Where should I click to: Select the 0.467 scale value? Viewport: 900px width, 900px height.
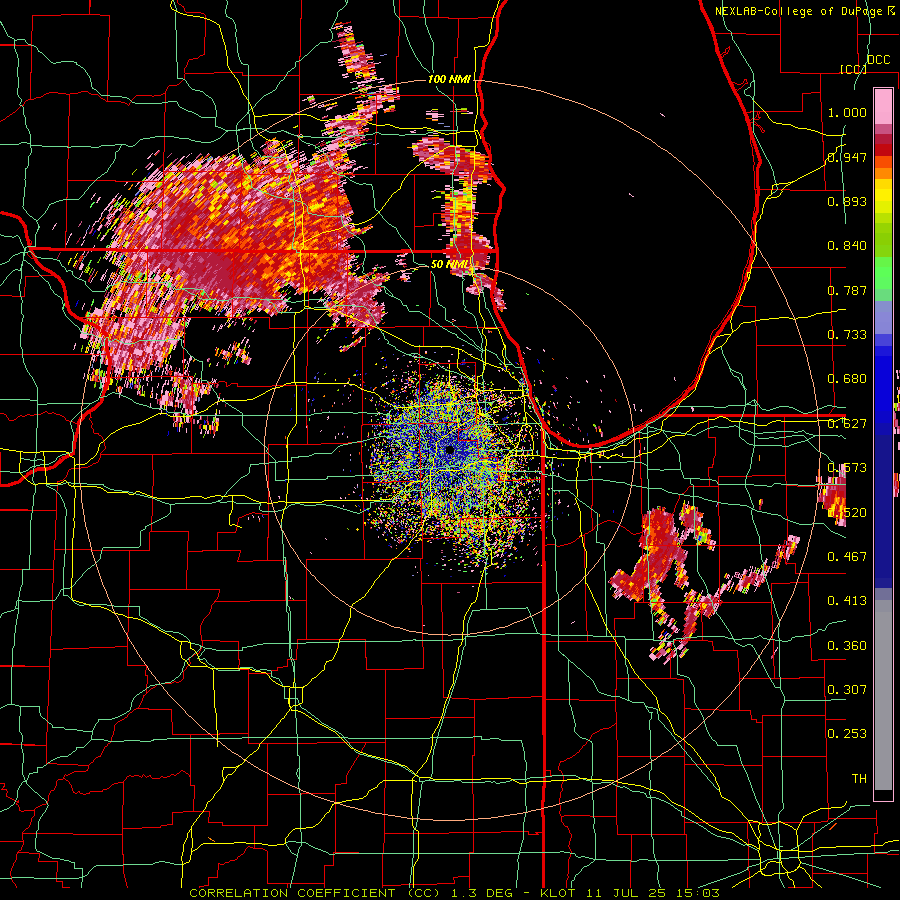(x=847, y=556)
